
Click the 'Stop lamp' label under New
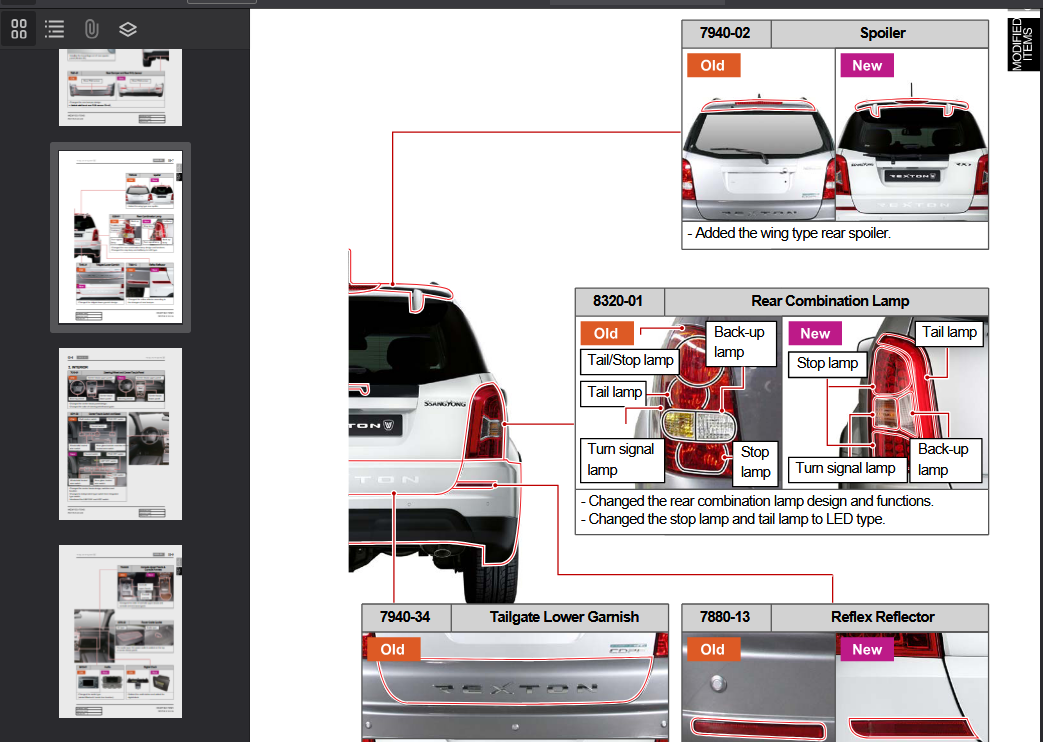[x=827, y=363]
